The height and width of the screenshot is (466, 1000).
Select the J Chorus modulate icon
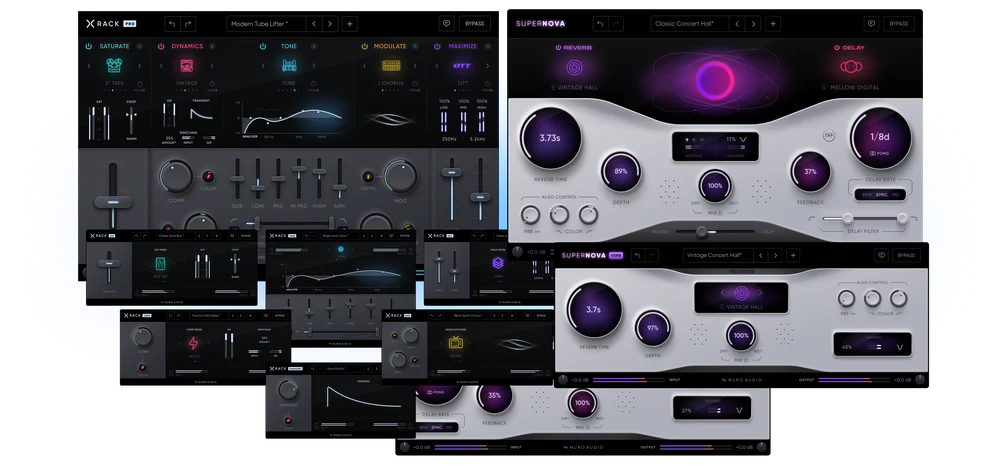click(391, 65)
